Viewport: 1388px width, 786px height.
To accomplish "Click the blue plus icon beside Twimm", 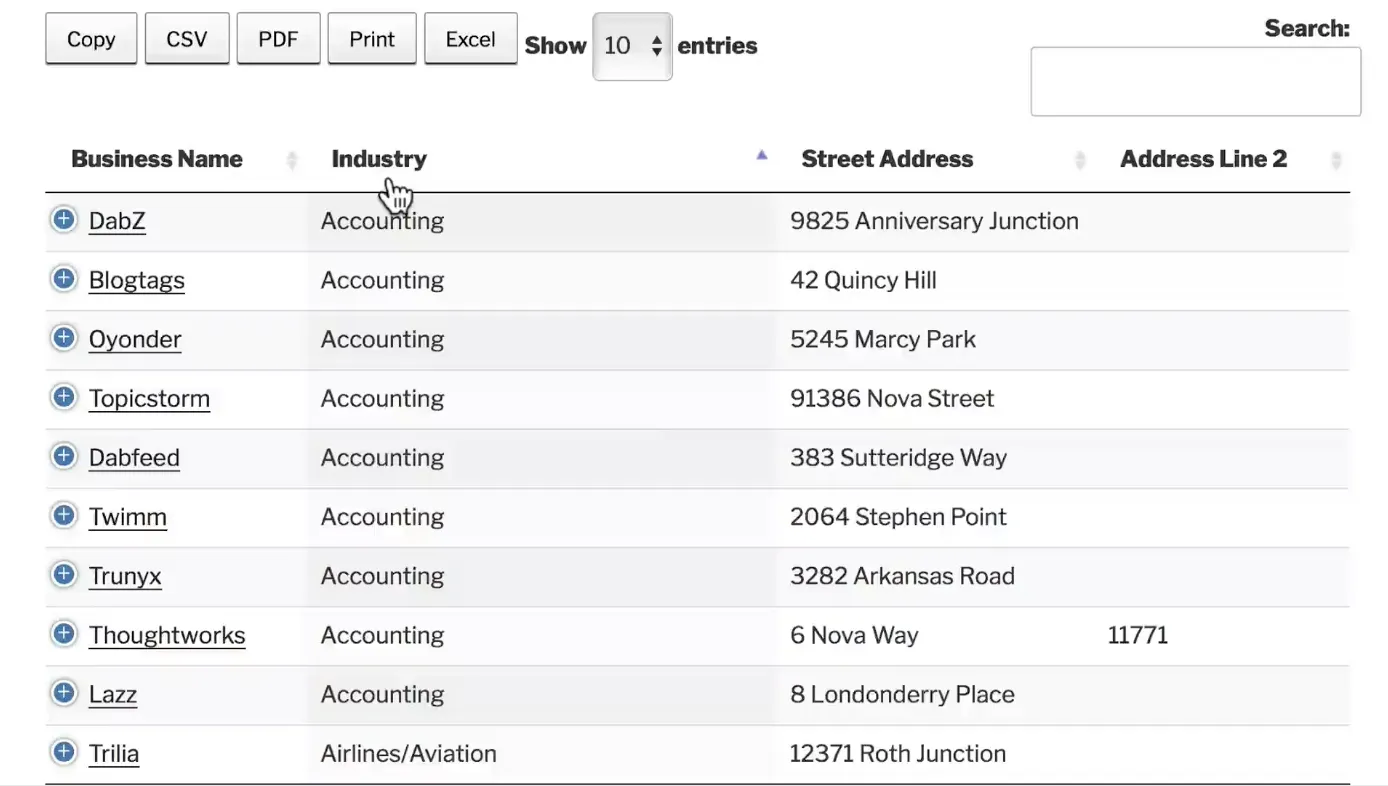I will tap(63, 515).
